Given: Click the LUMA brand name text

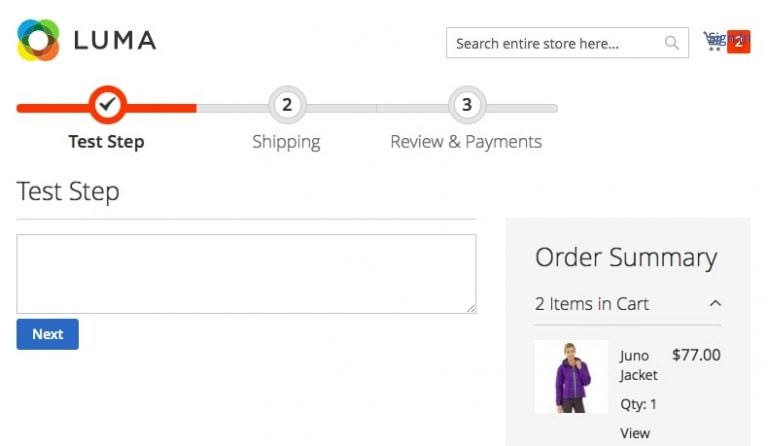Looking at the screenshot, I should tap(115, 41).
